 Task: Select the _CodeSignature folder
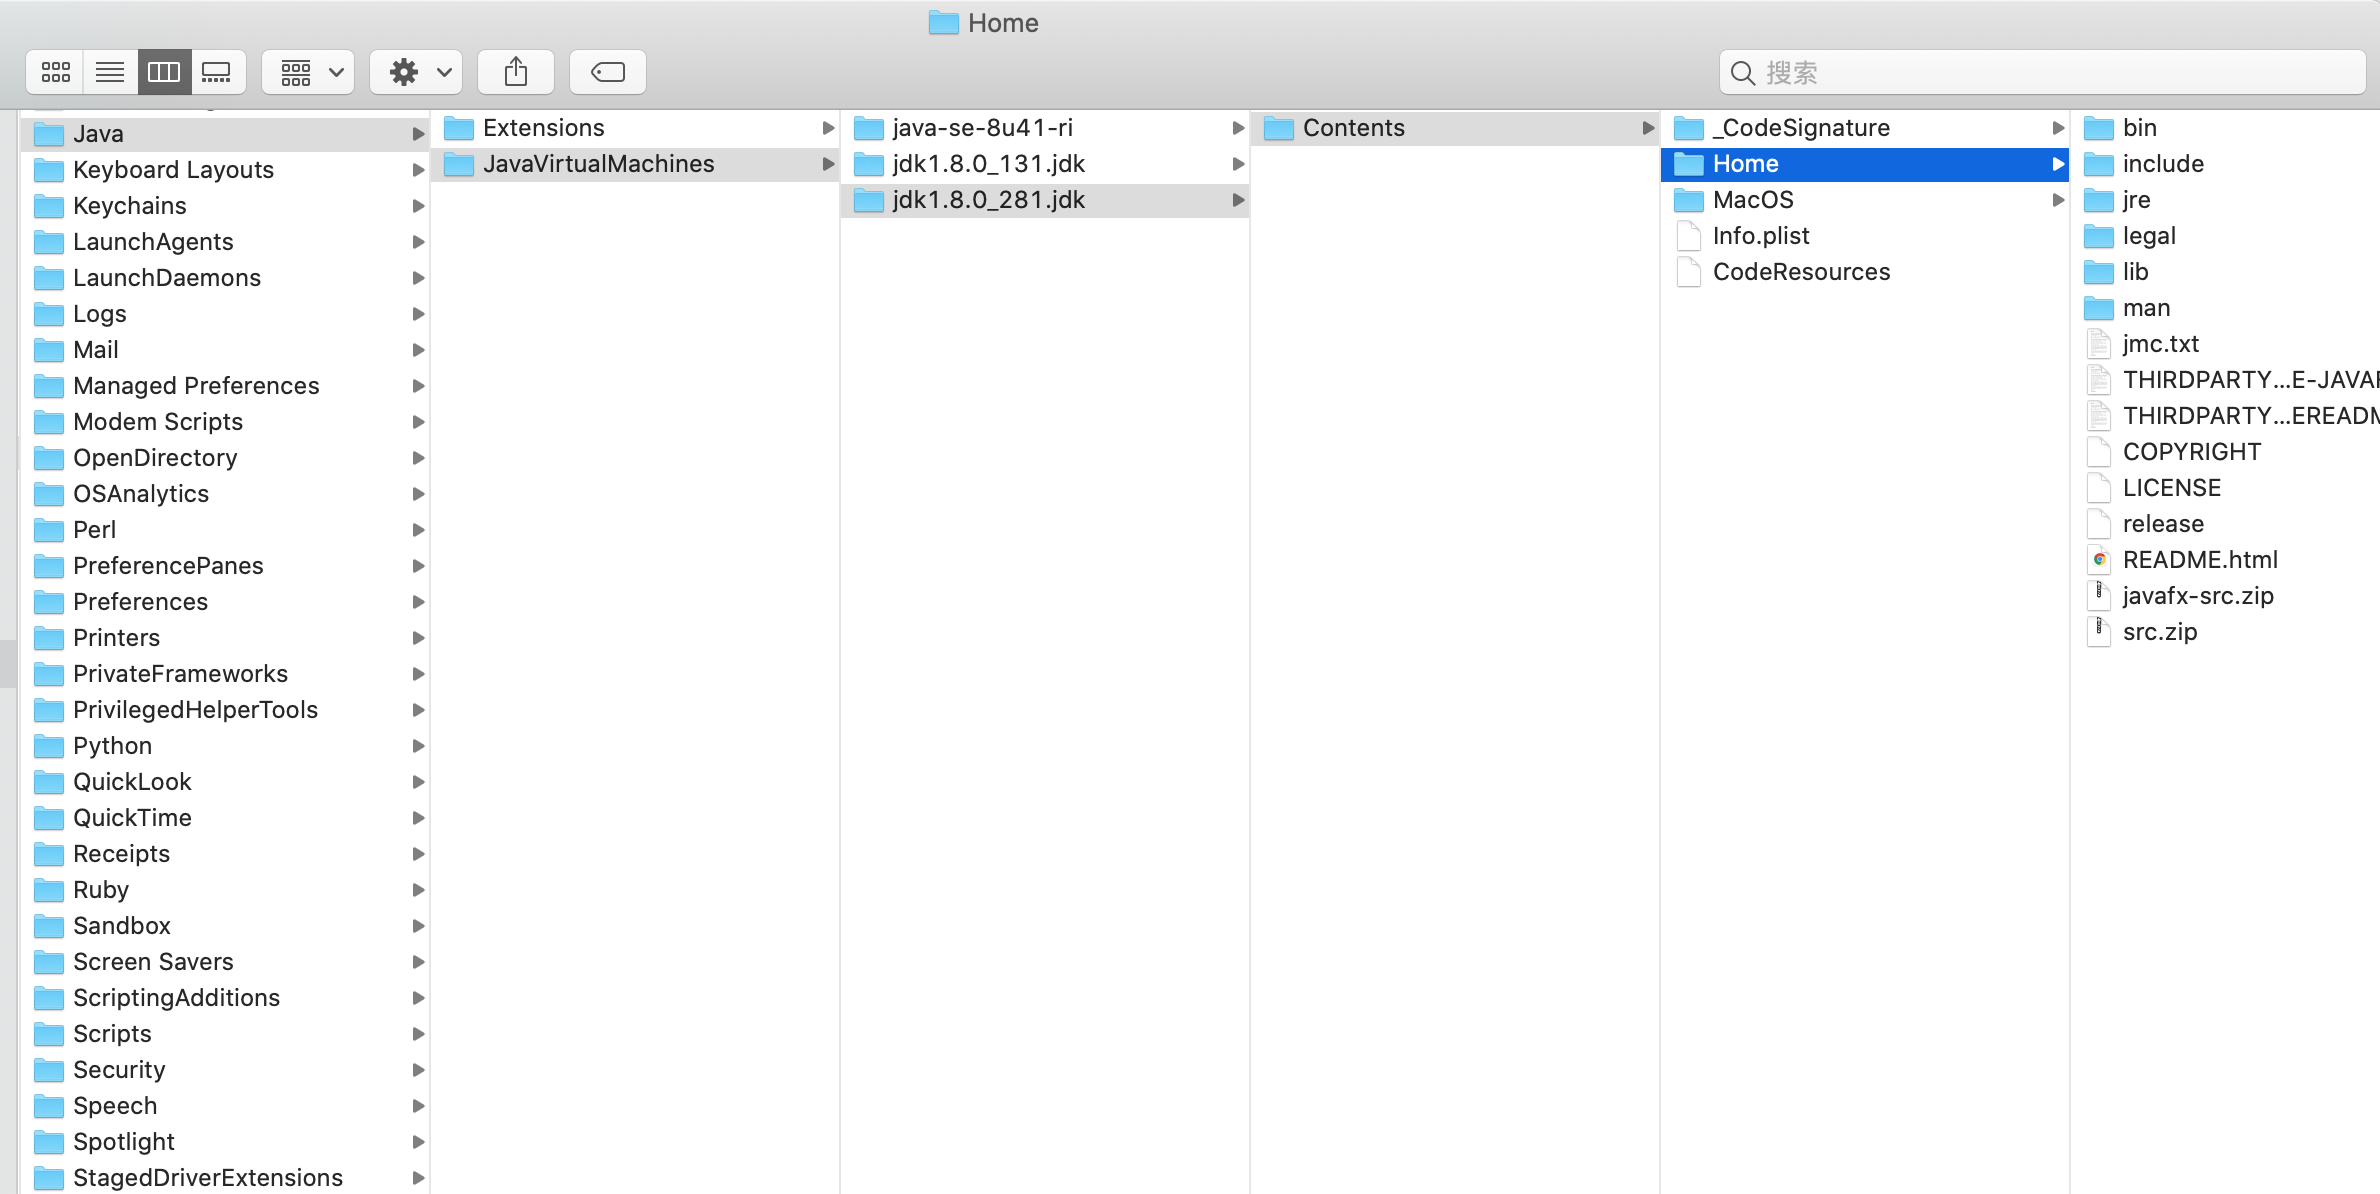1800,128
